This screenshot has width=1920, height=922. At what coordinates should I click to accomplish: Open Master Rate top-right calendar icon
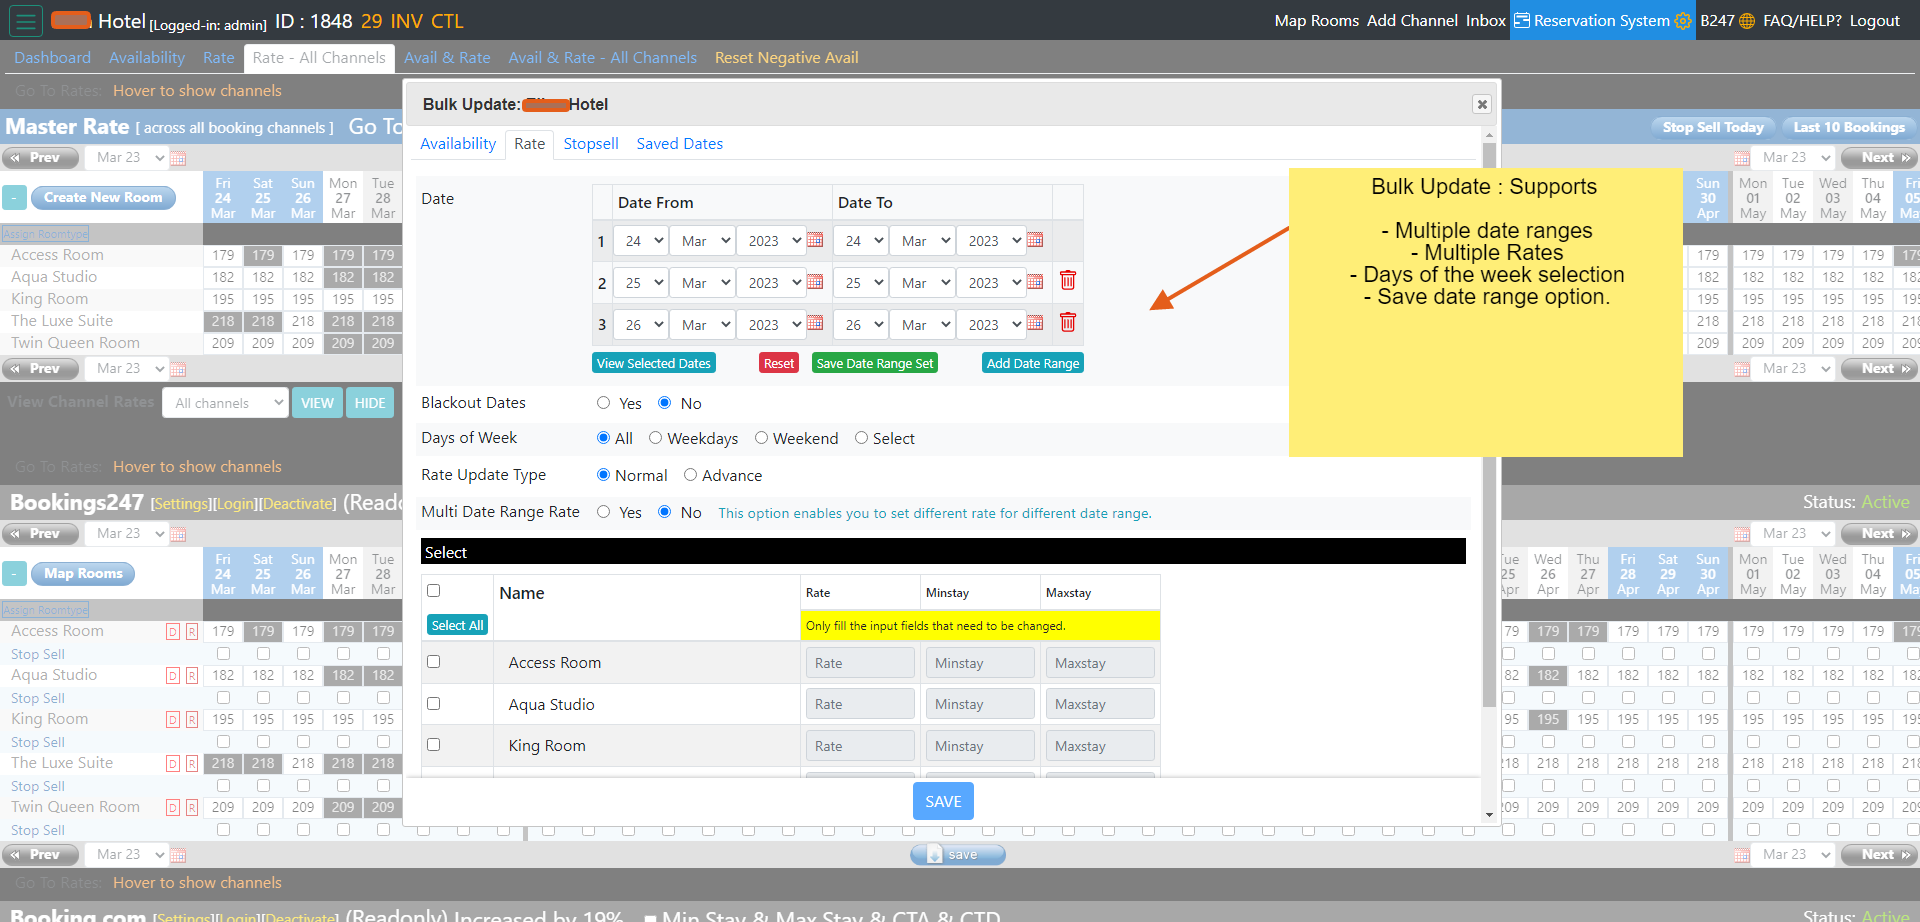pos(1742,158)
